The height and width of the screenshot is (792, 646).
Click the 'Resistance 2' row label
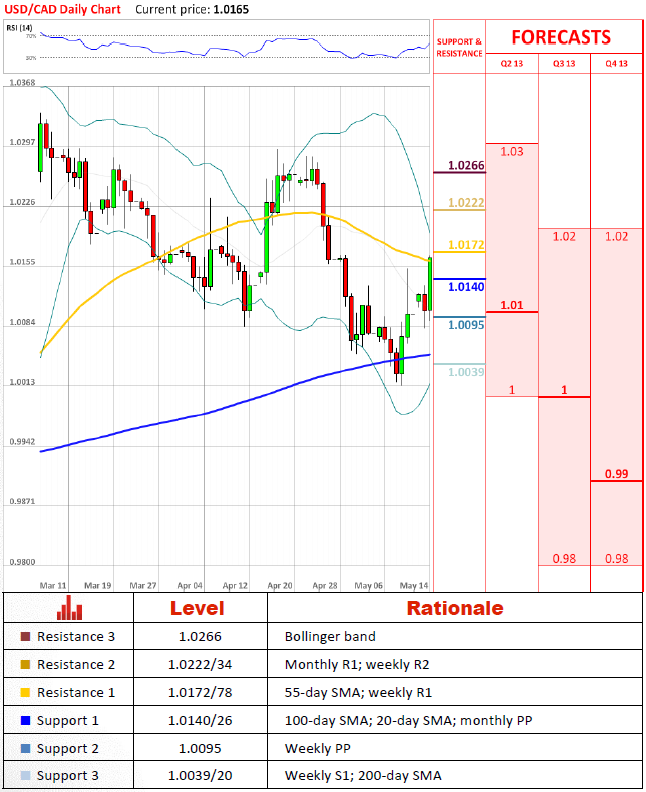[76, 664]
